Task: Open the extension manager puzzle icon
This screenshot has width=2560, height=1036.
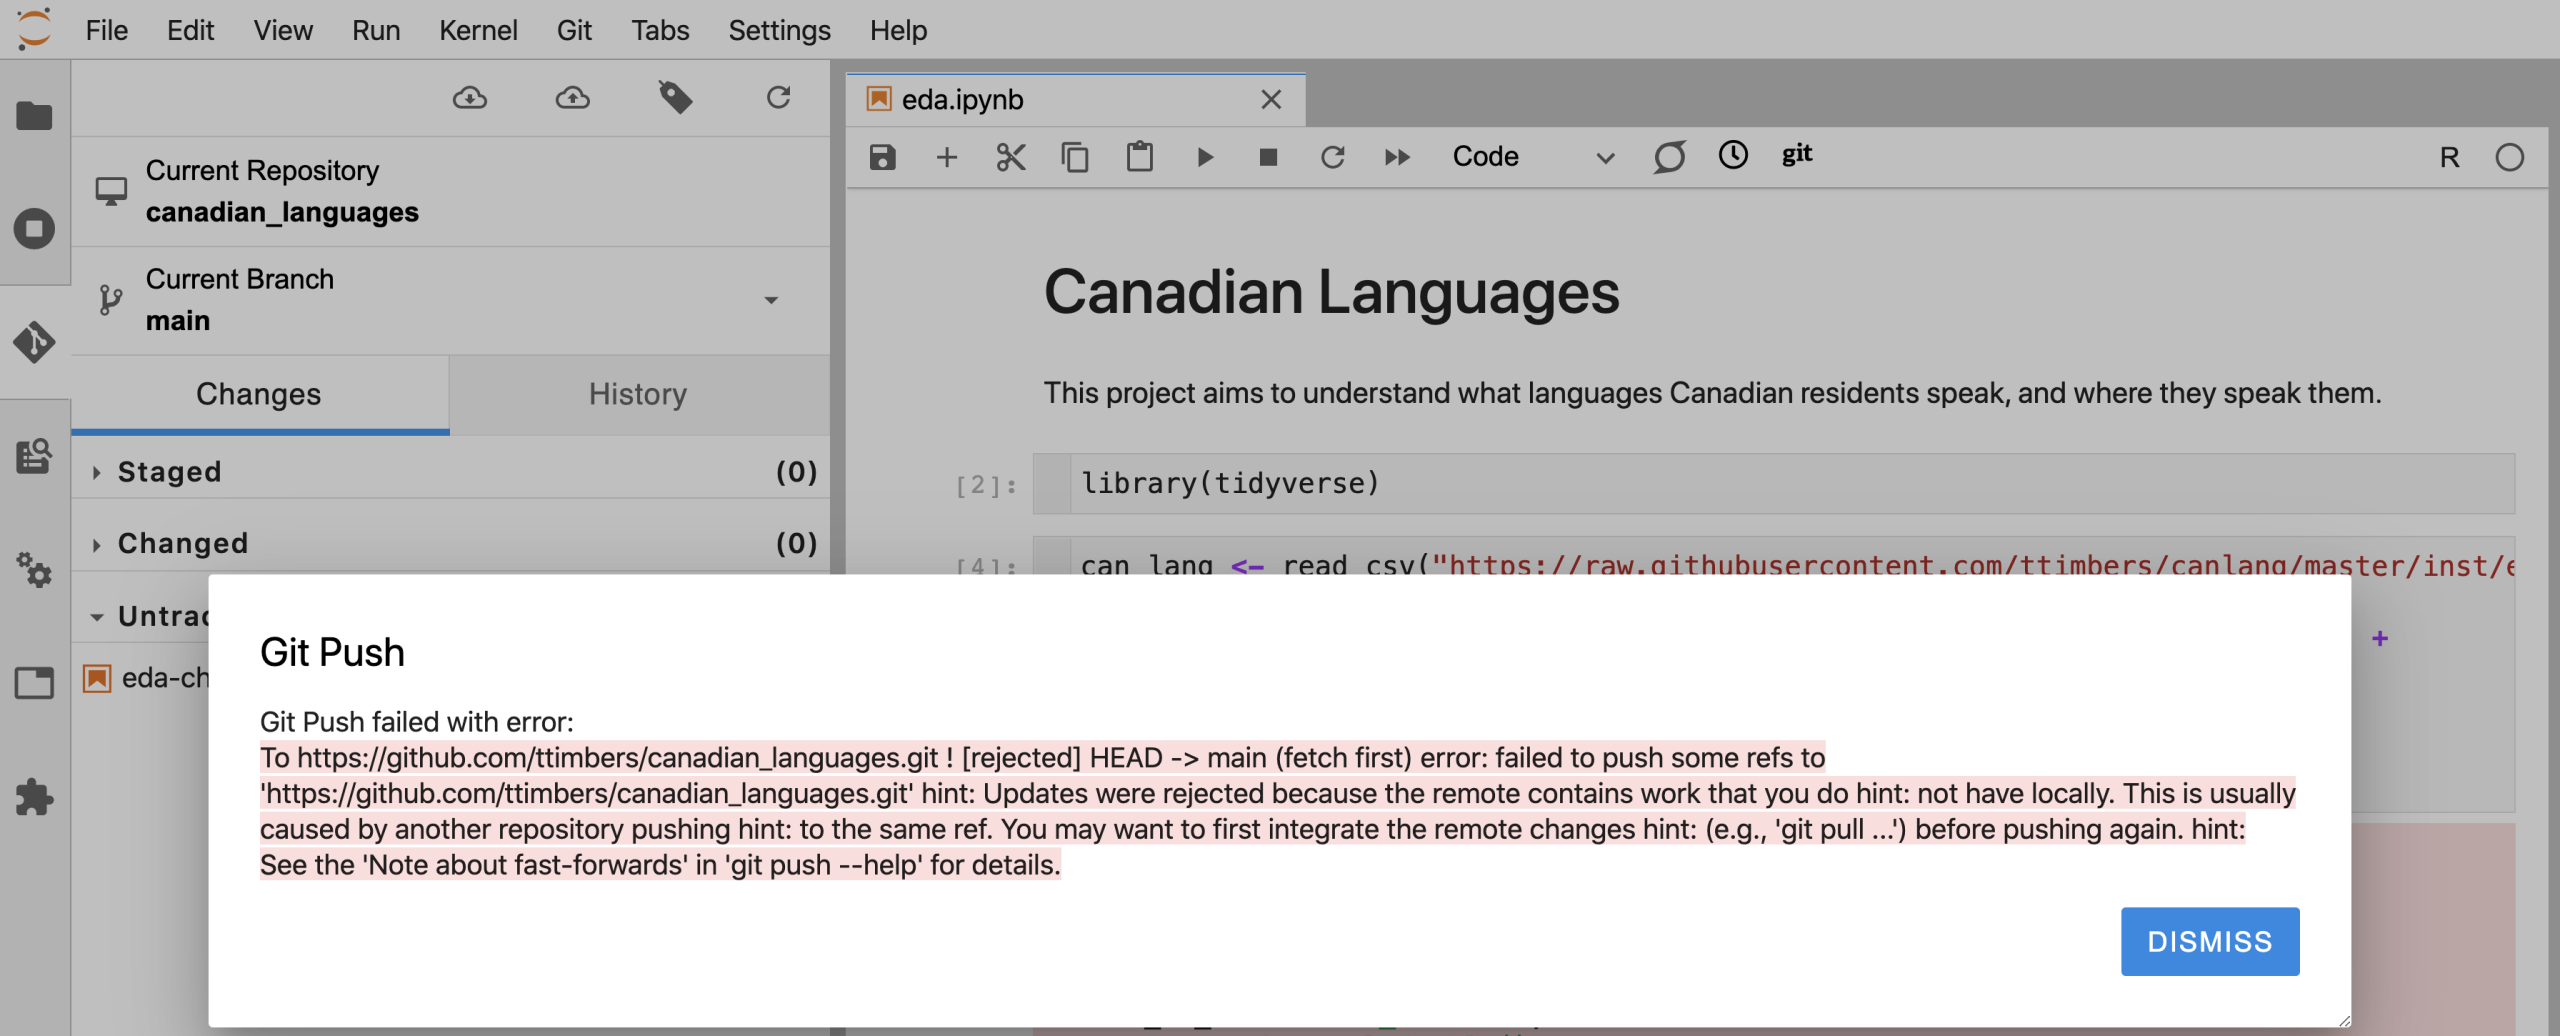Action: point(34,797)
